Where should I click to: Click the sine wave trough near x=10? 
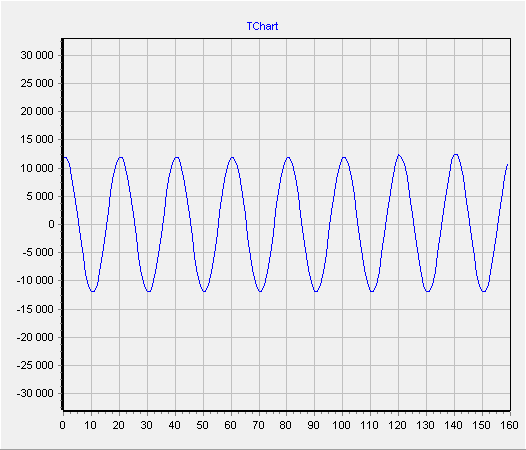[93, 291]
